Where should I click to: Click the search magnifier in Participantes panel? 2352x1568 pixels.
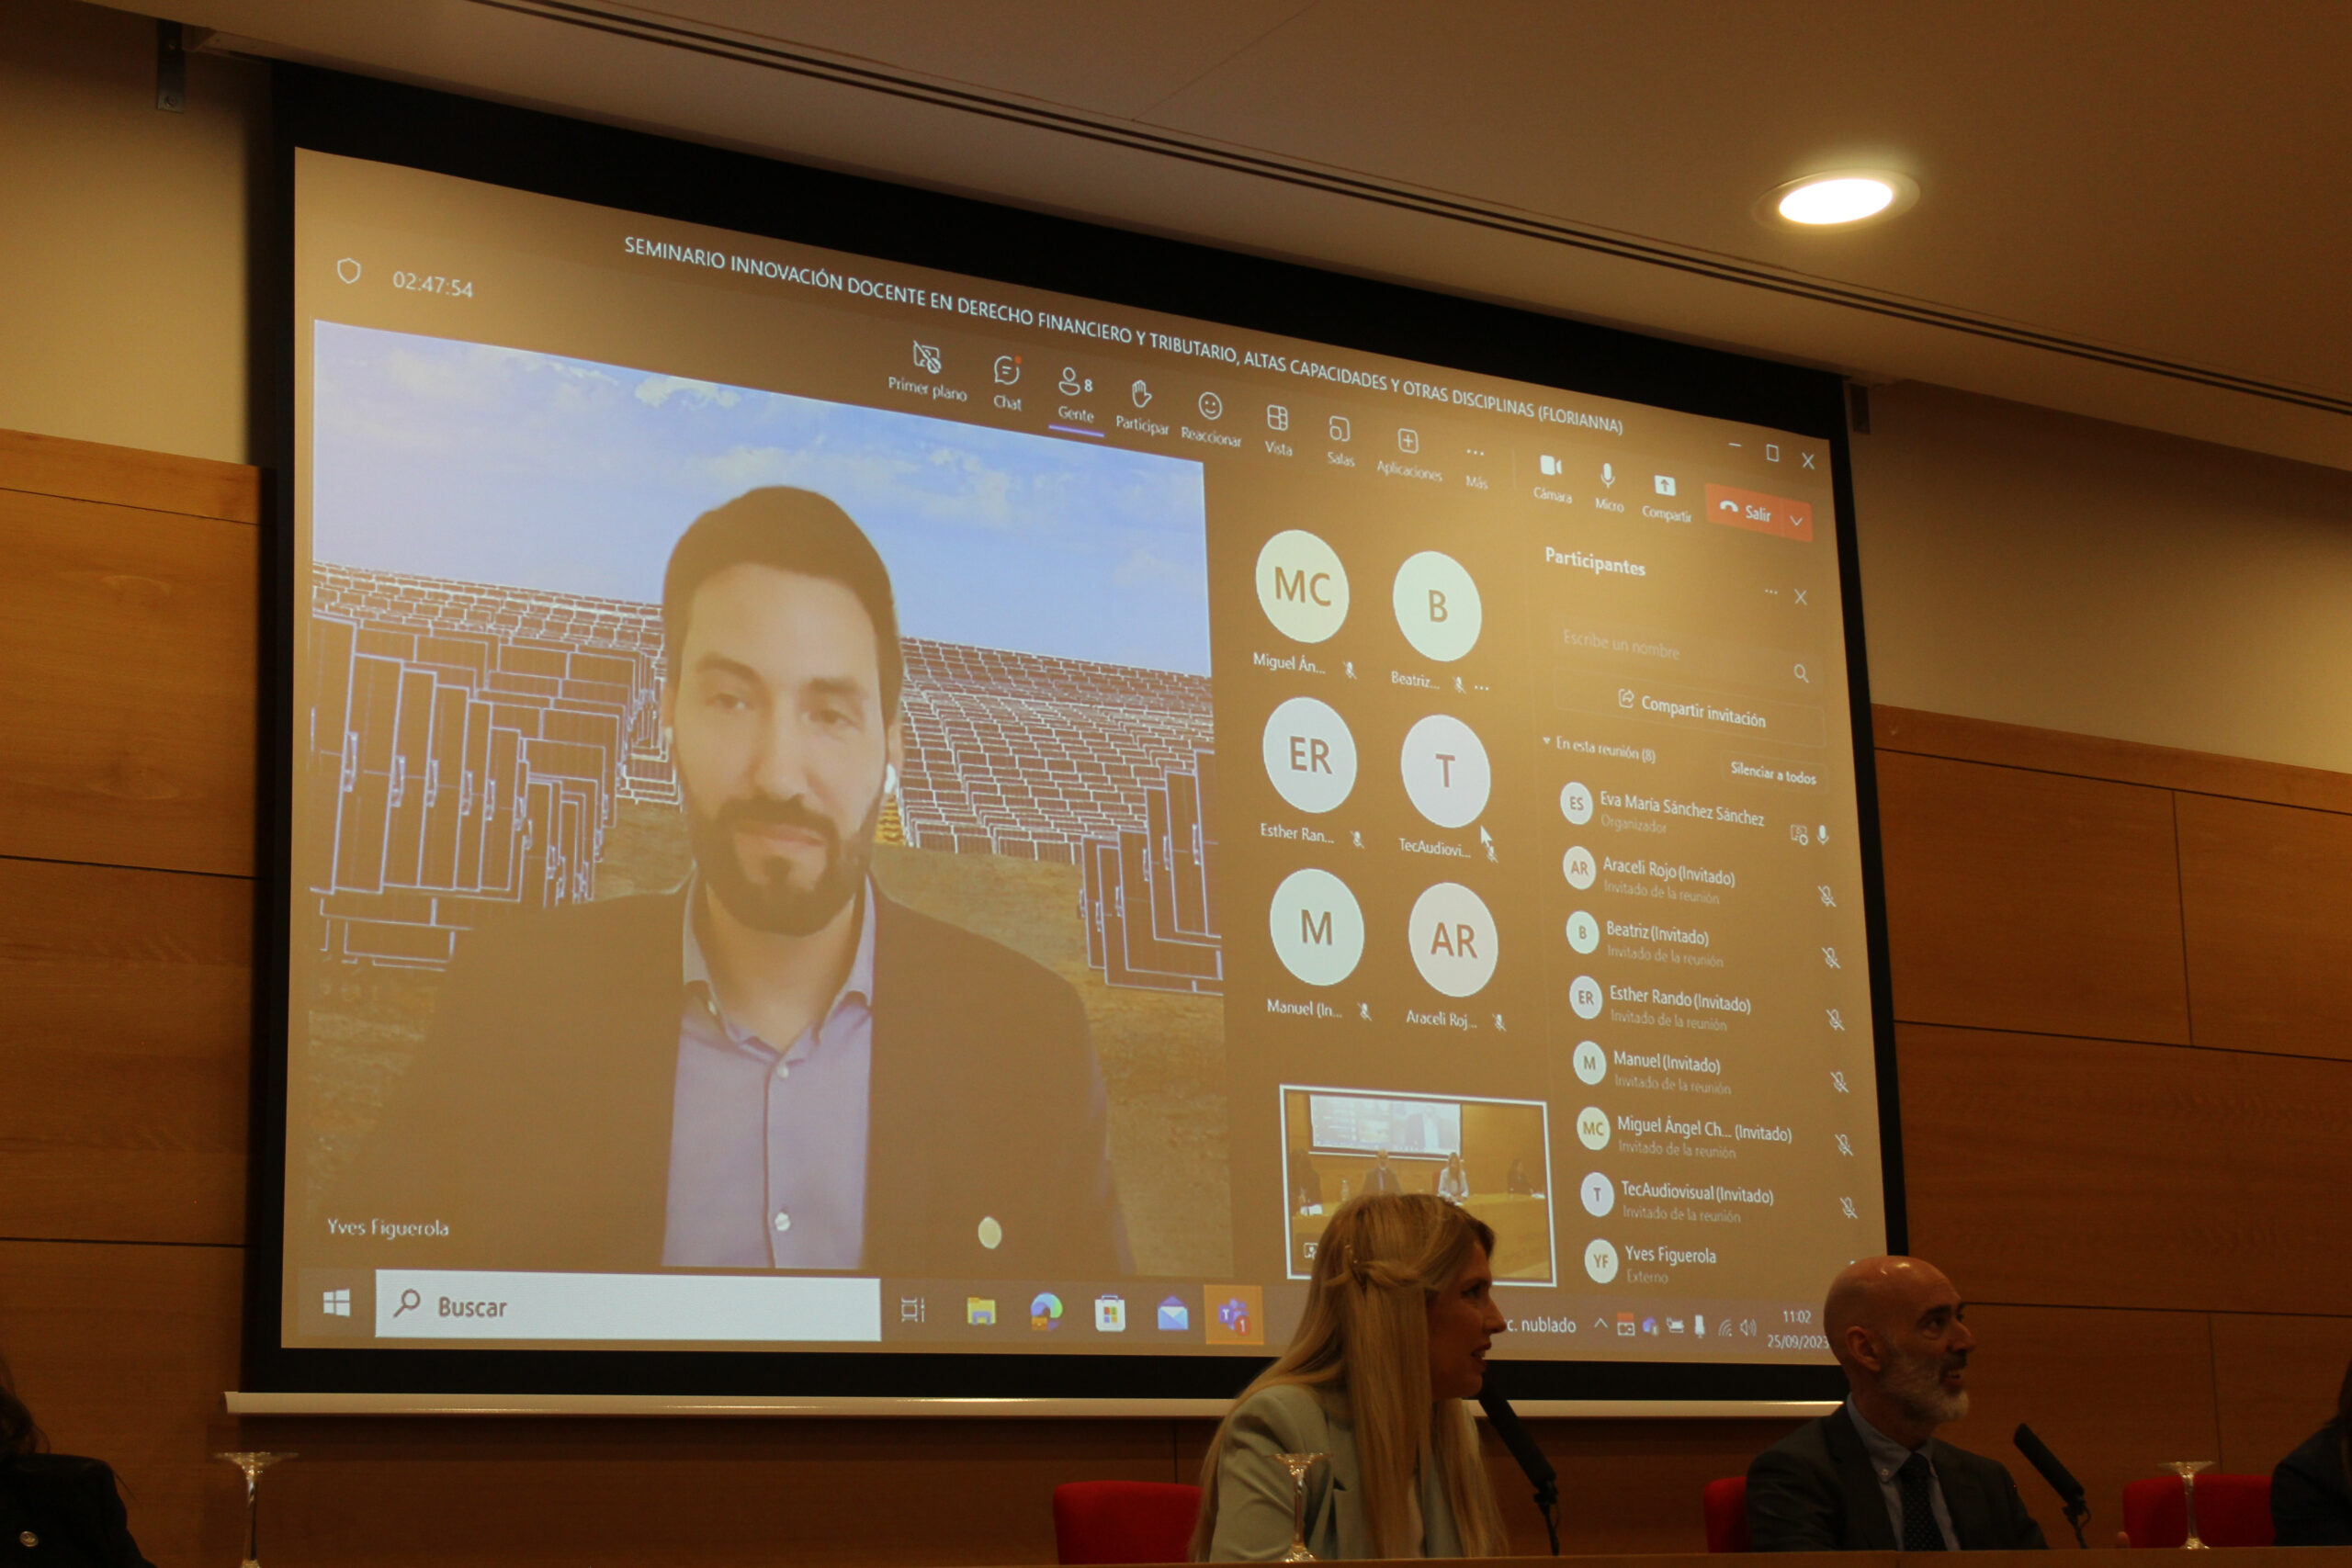click(x=1801, y=673)
